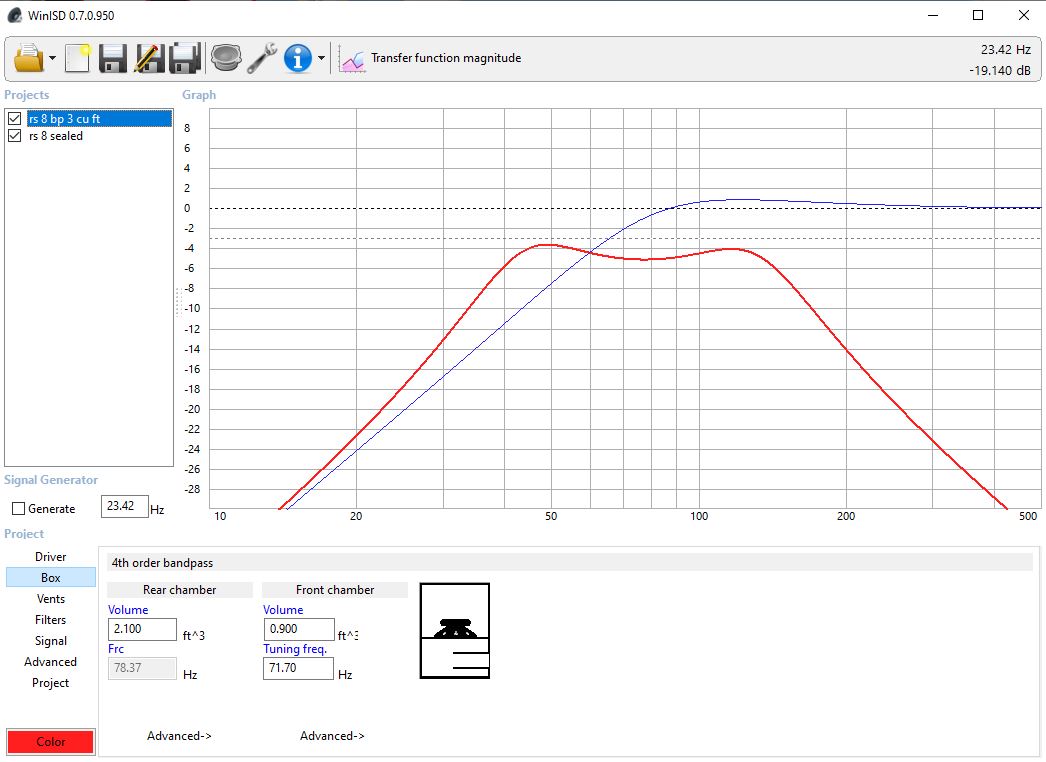1046x762 pixels.
Task: Select the rs 8 sealed project row
Action: coord(56,136)
